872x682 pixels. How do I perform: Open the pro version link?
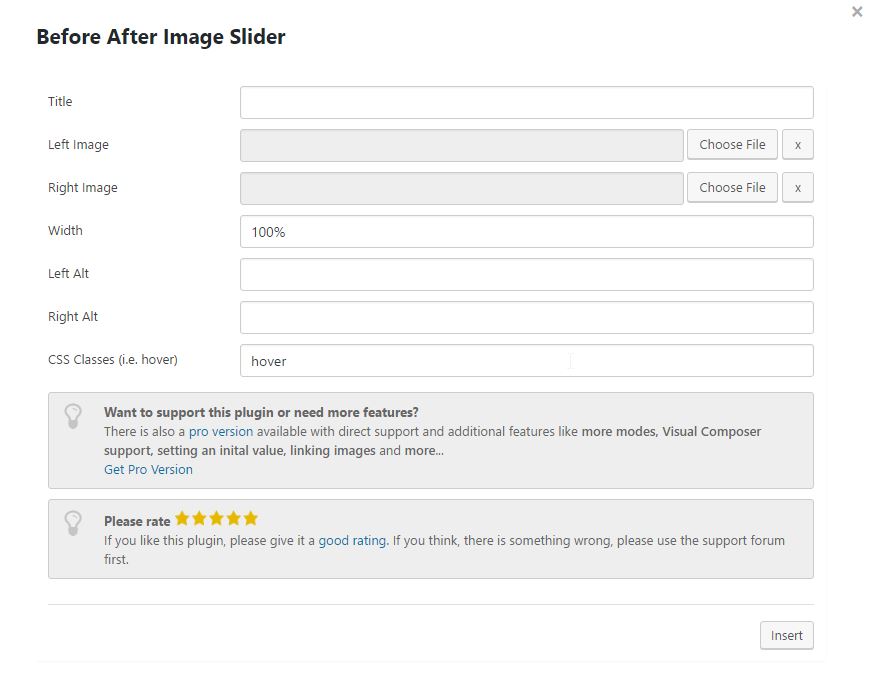(221, 432)
